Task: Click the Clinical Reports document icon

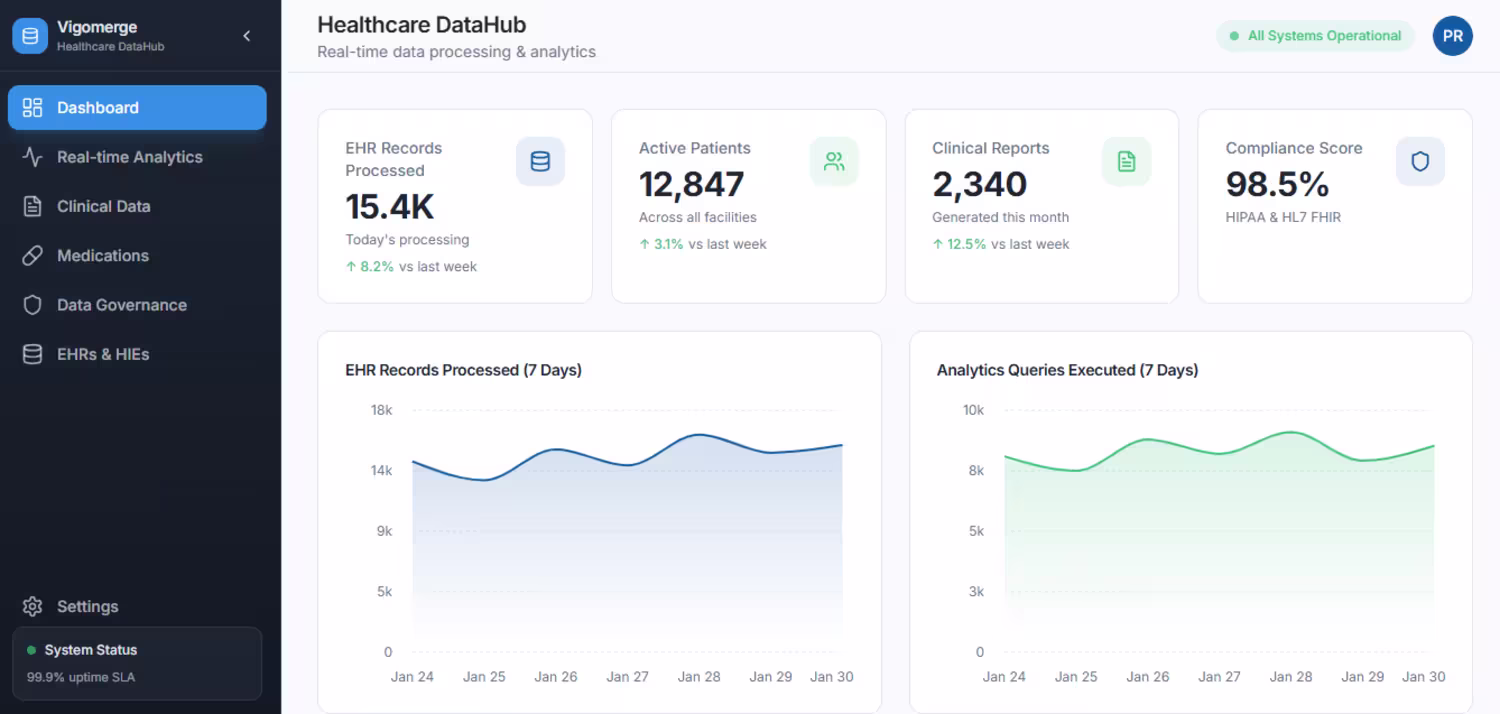Action: [1127, 161]
